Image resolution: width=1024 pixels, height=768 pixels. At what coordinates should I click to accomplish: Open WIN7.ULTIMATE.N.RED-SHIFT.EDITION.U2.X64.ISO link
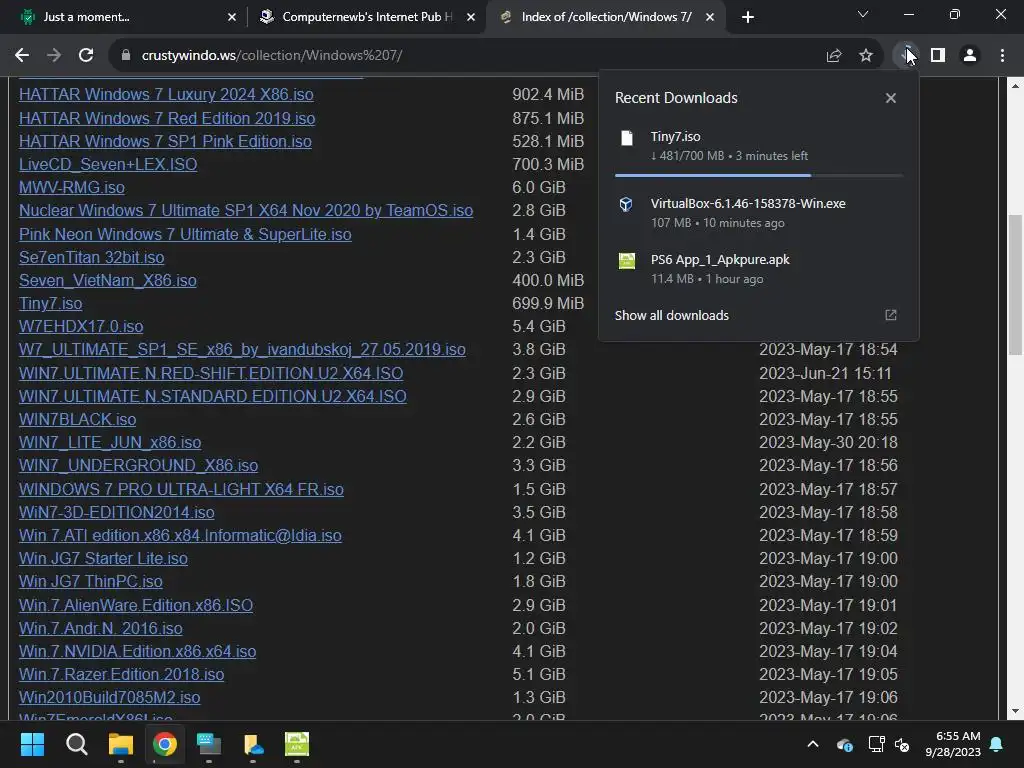pyautogui.click(x=211, y=373)
